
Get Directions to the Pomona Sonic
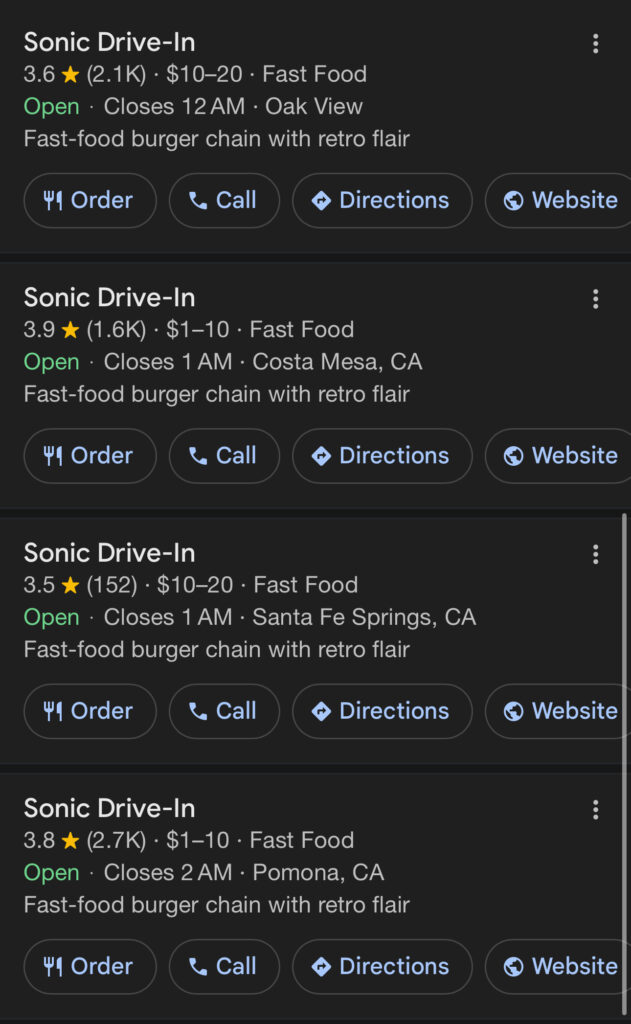click(381, 966)
